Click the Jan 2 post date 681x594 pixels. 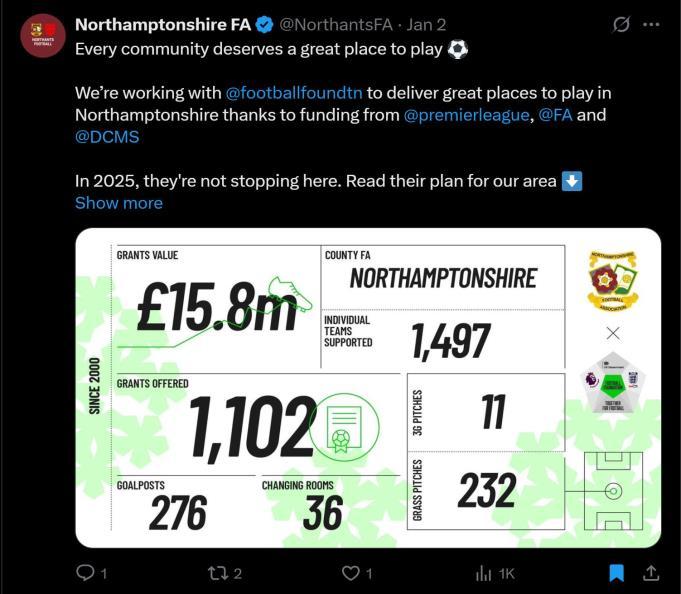point(428,24)
